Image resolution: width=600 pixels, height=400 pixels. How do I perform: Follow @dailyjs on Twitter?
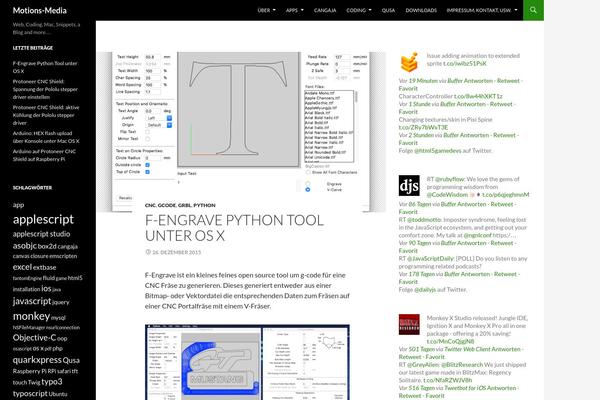coord(425,289)
